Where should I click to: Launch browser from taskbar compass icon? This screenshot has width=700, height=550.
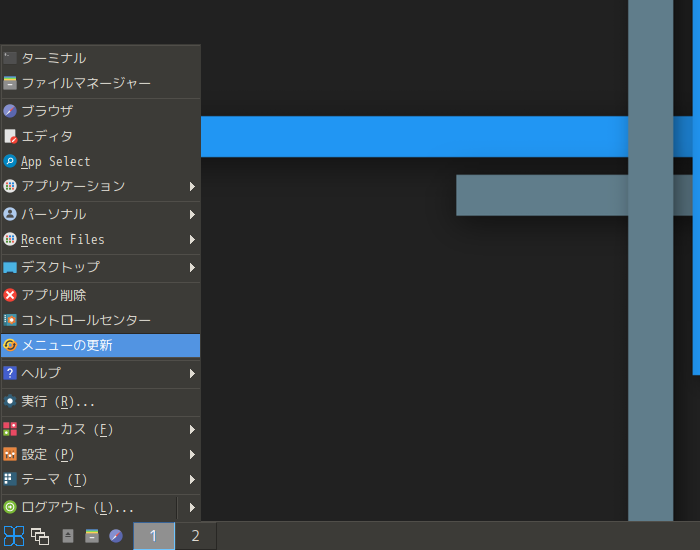coord(116,536)
